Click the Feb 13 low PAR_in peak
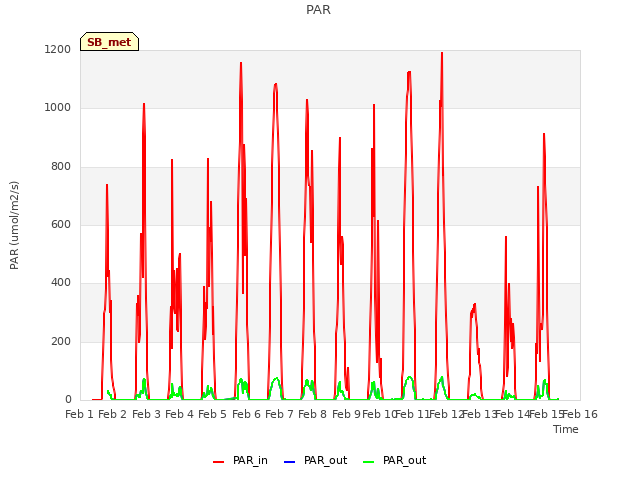The height and width of the screenshot is (480, 640). [x=474, y=304]
